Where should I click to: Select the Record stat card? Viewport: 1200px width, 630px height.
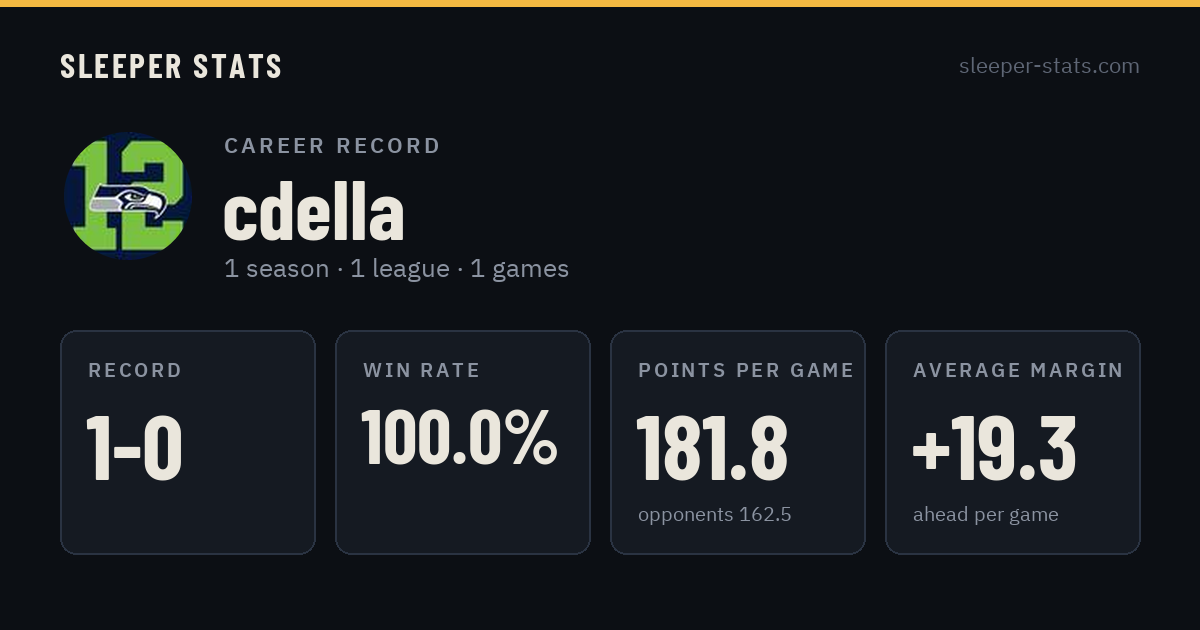(188, 442)
